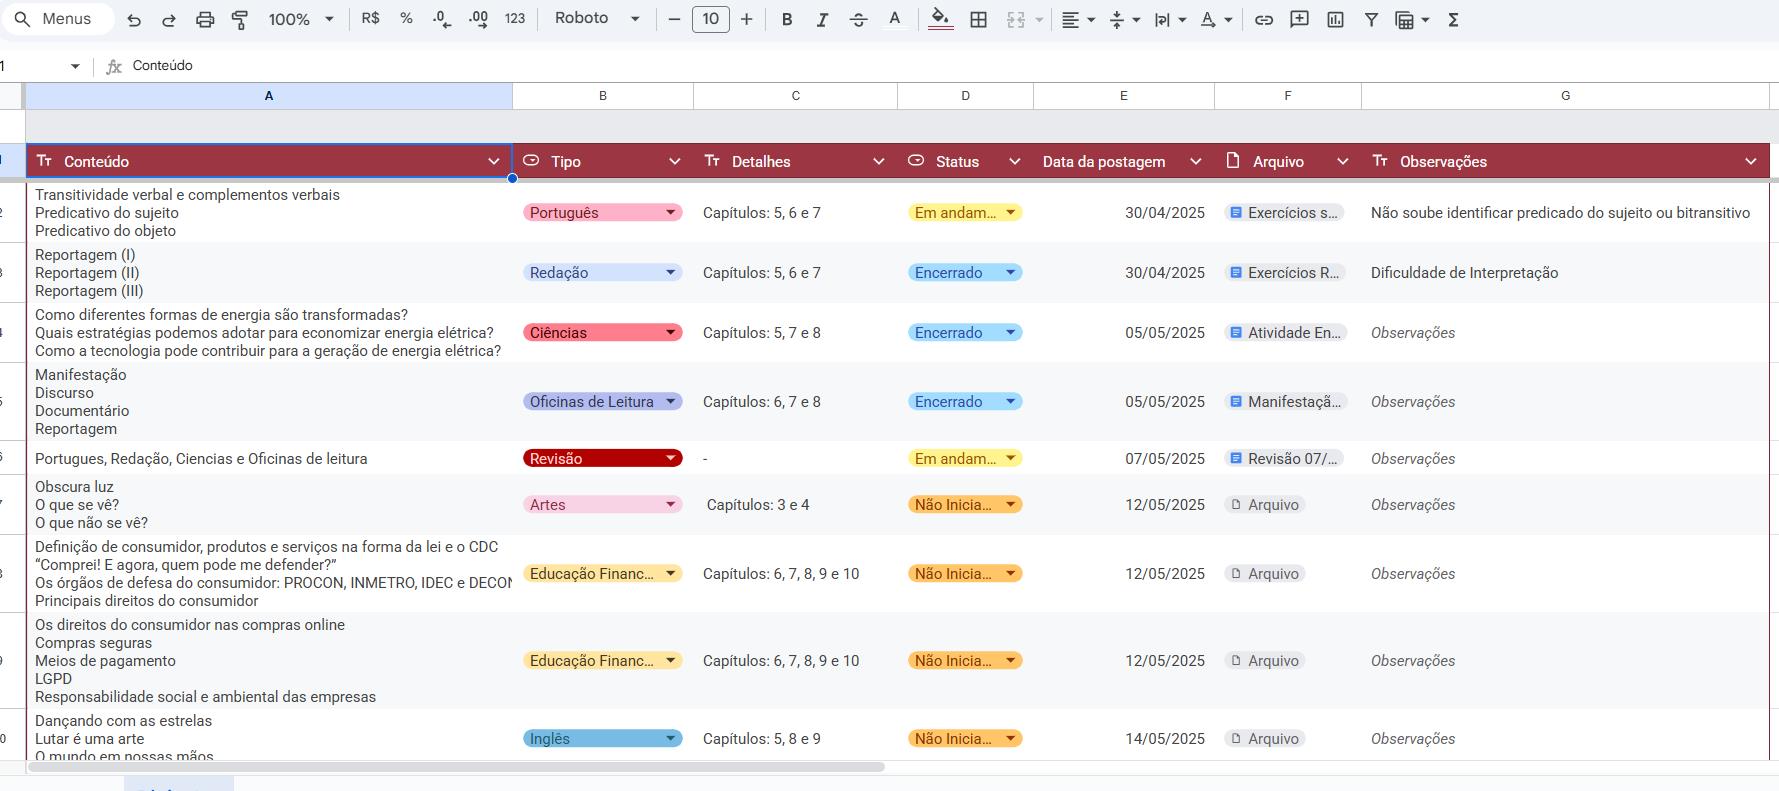The width and height of the screenshot is (1779, 791).
Task: Toggle italic formatting
Action: click(822, 20)
